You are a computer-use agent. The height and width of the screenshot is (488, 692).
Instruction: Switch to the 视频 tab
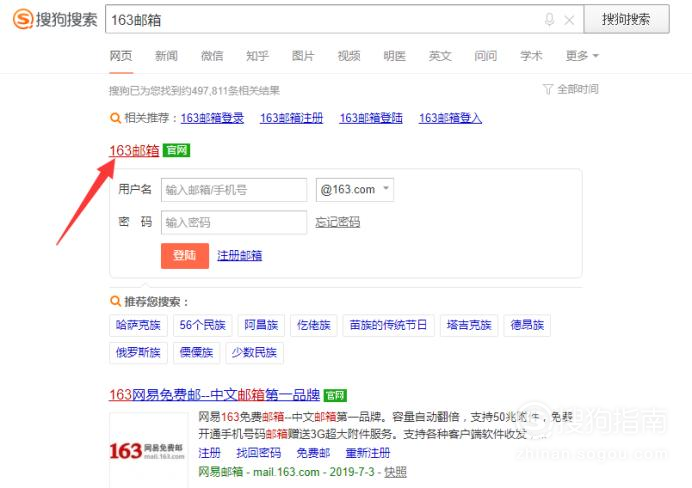coord(349,56)
